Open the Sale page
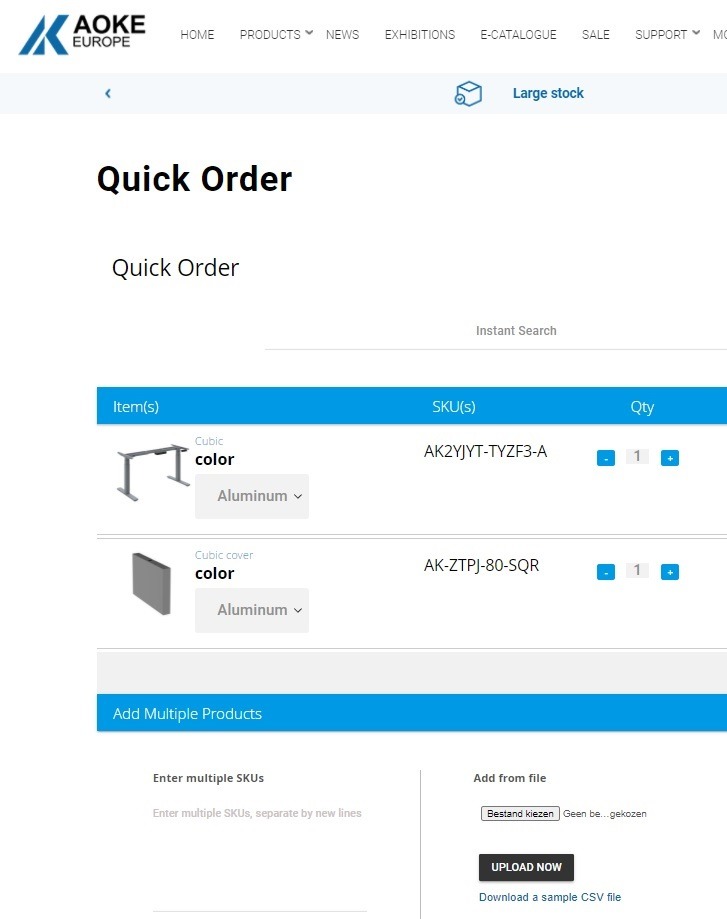The width and height of the screenshot is (727, 919). tap(595, 35)
